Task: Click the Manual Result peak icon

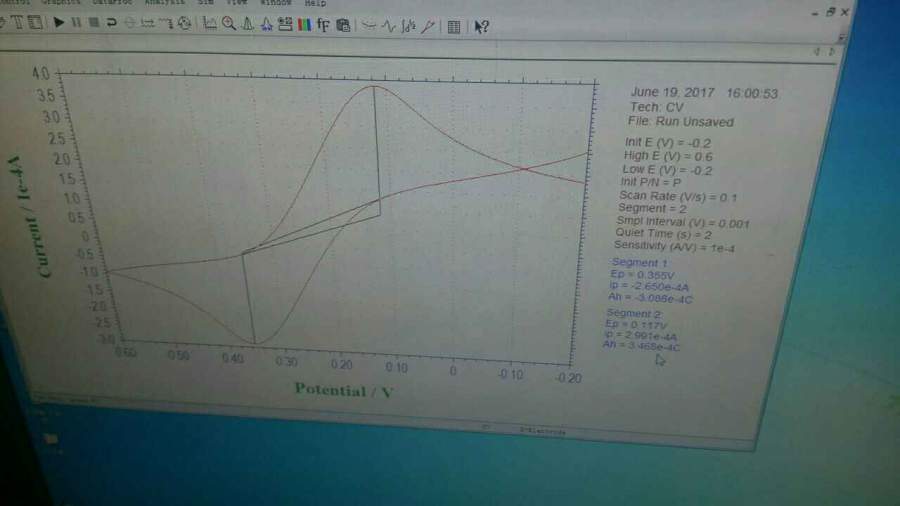Action: pos(247,24)
